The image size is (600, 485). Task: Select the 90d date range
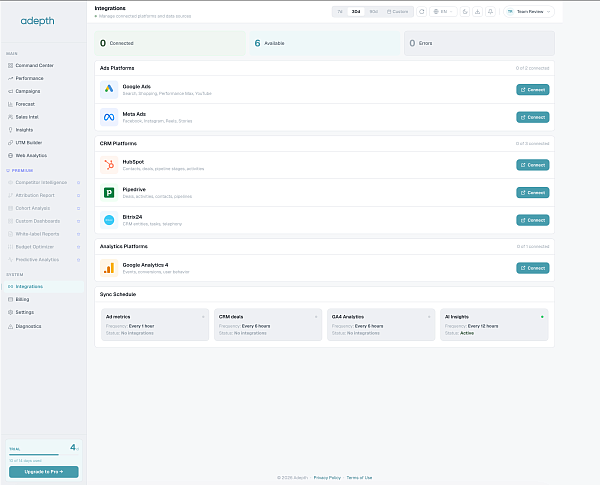[373, 12]
